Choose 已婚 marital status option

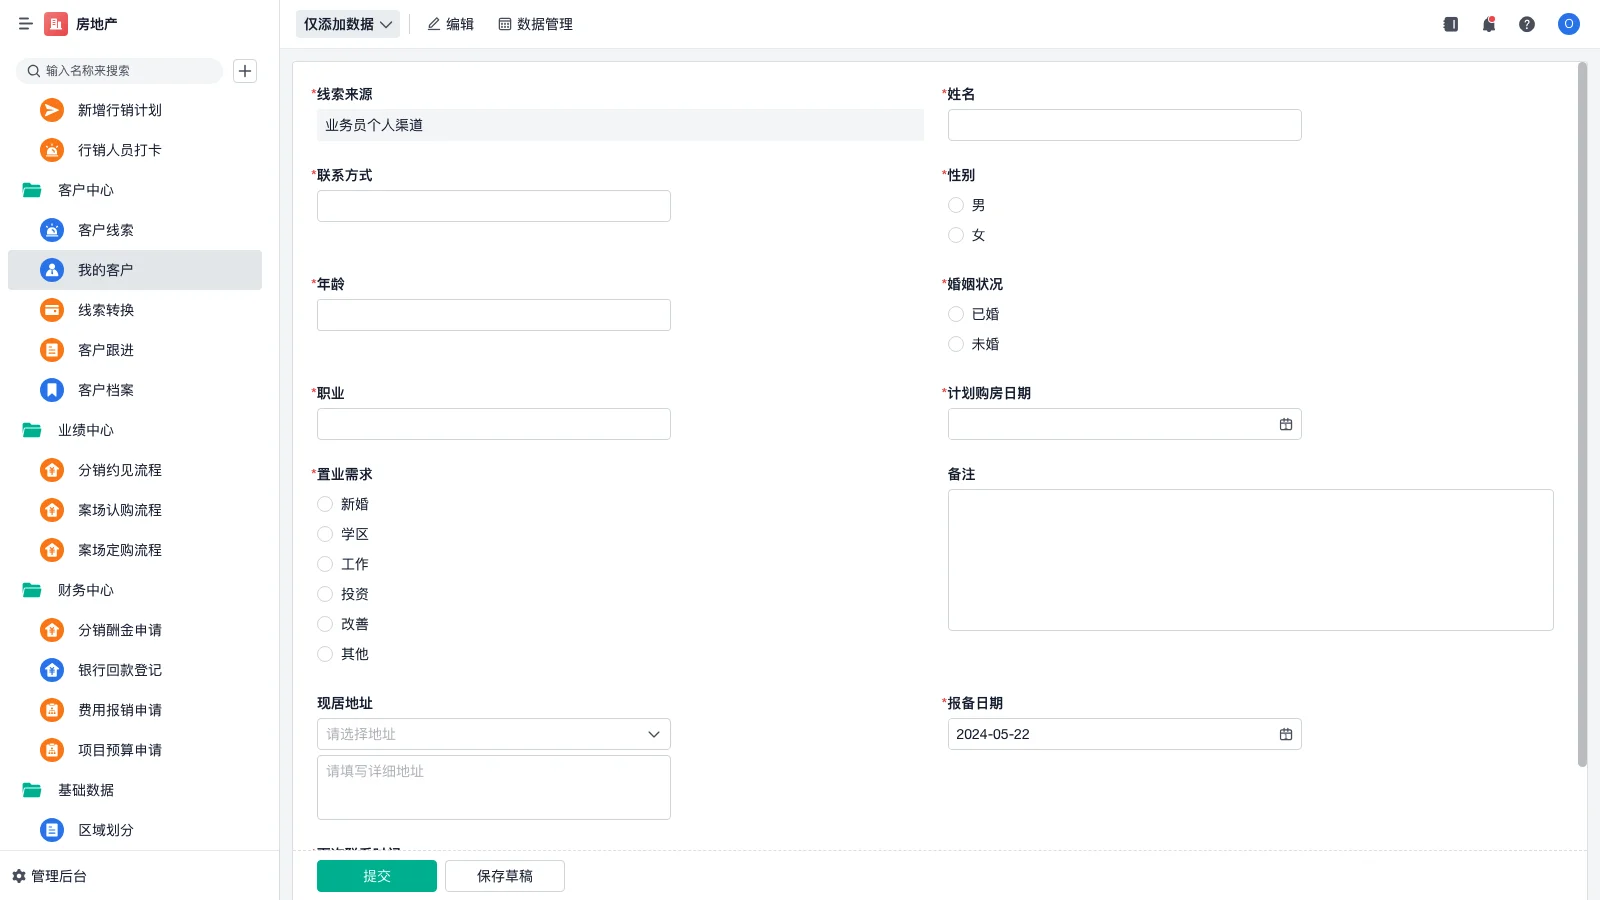pyautogui.click(x=955, y=314)
